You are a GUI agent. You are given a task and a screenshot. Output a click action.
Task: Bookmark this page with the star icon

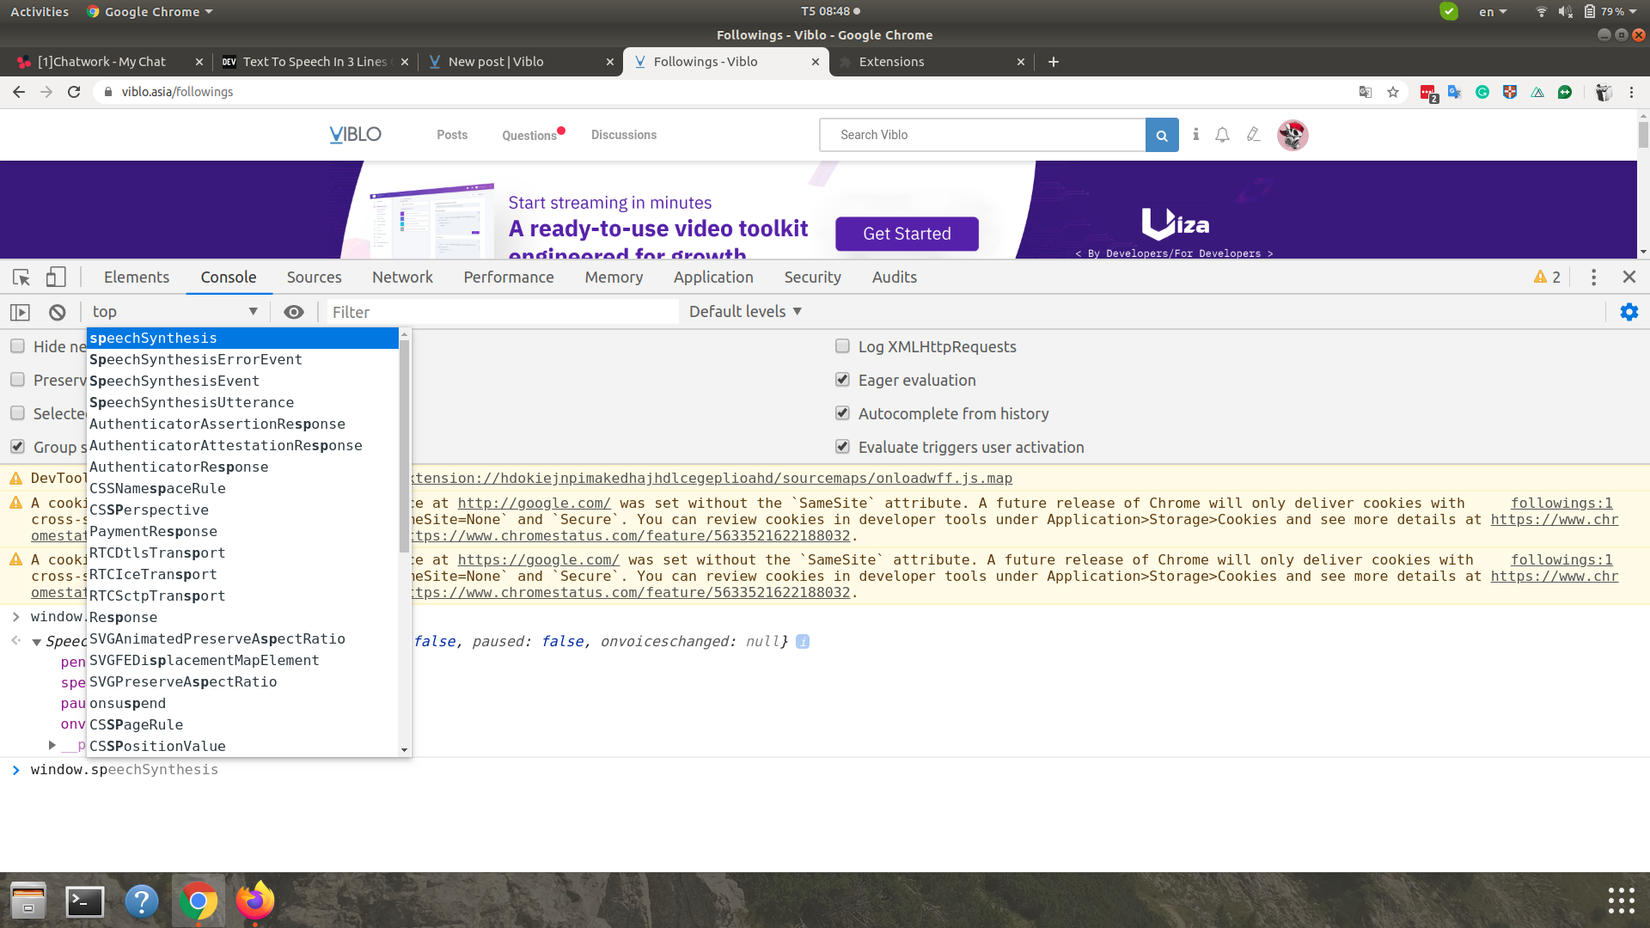click(x=1393, y=92)
